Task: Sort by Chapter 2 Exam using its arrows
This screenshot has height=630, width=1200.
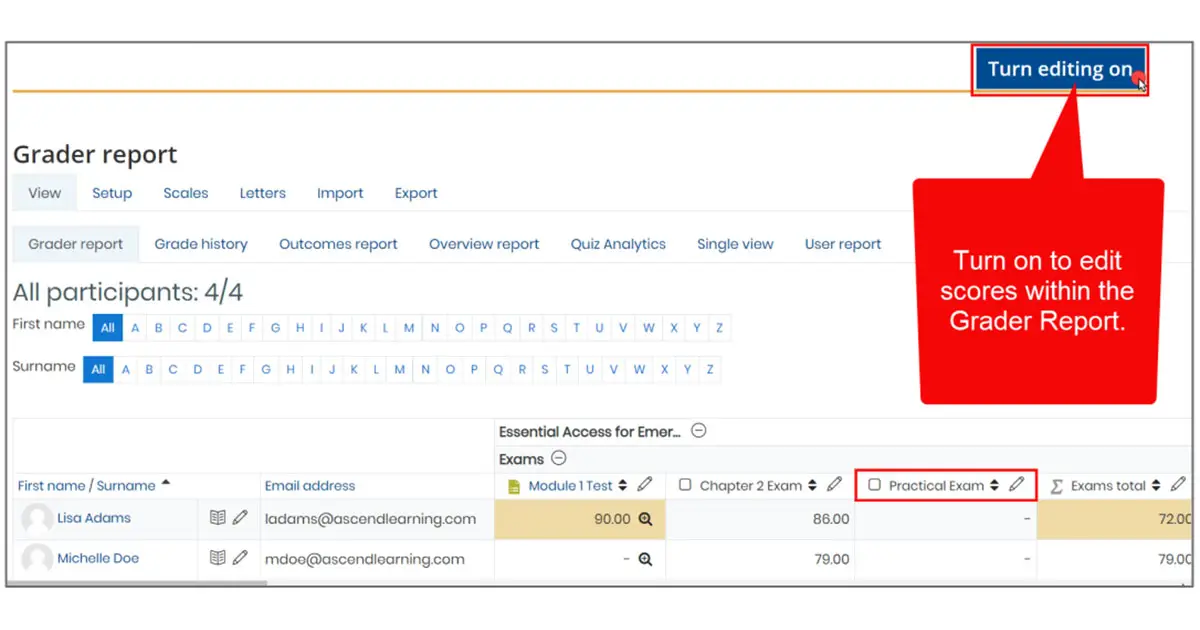Action: pyautogui.click(x=811, y=485)
